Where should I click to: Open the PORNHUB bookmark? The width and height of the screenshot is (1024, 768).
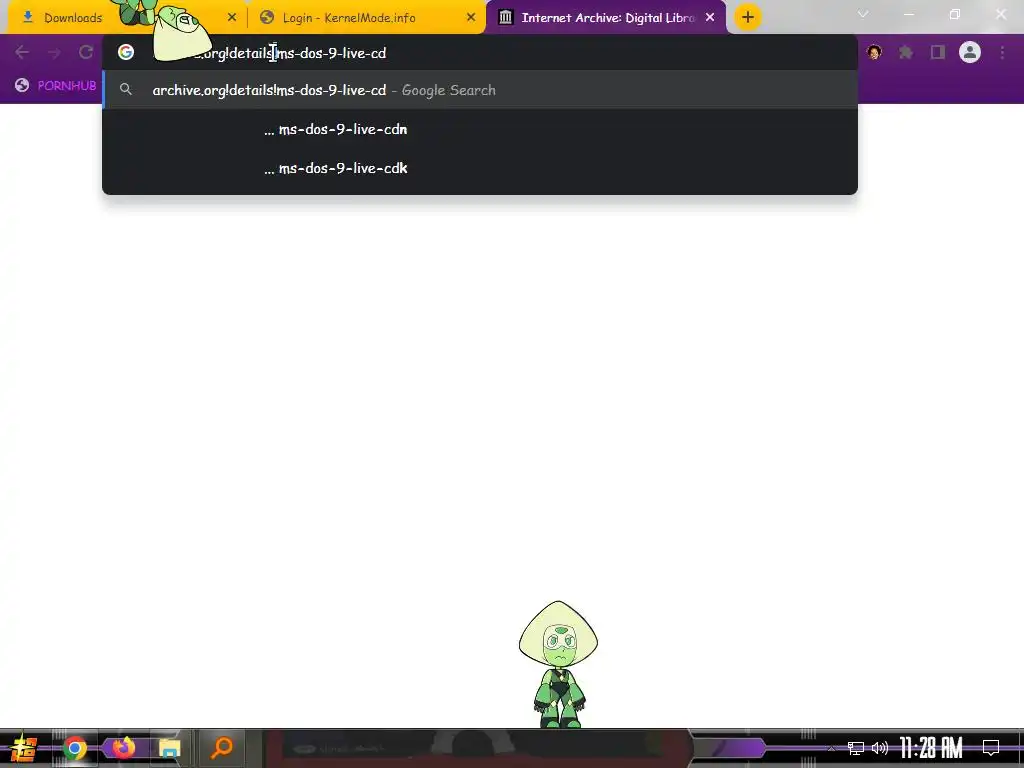(x=56, y=86)
